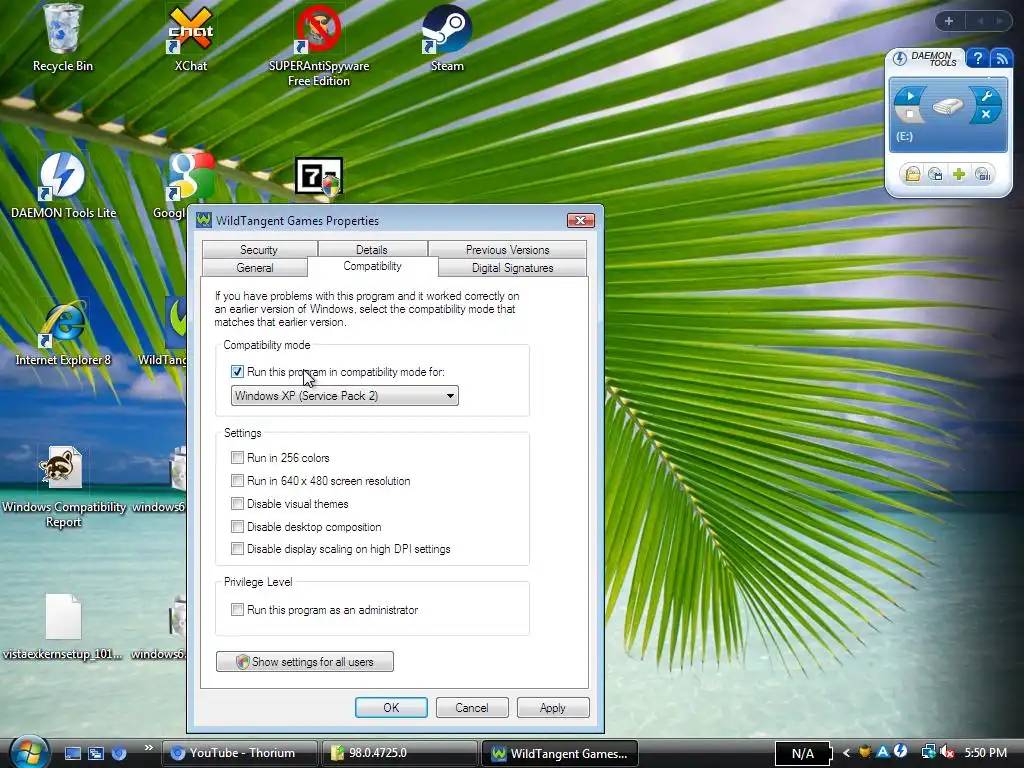
Task: Click the X remove-drive button in DAEMON Tools gadget
Action: 986,114
